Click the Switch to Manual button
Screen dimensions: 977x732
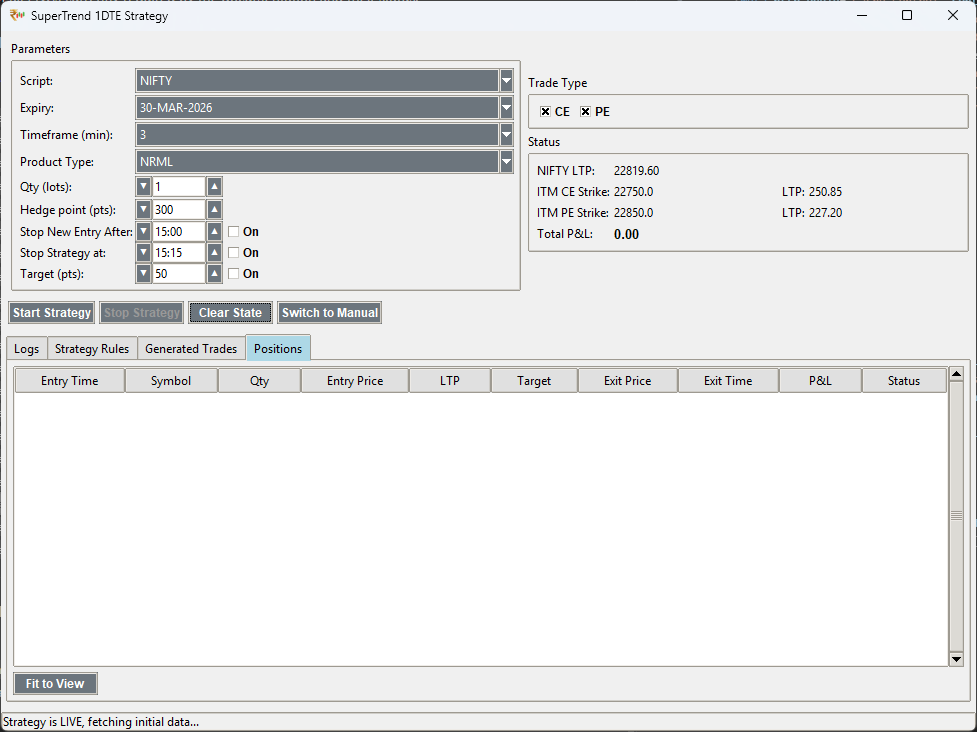pos(330,313)
